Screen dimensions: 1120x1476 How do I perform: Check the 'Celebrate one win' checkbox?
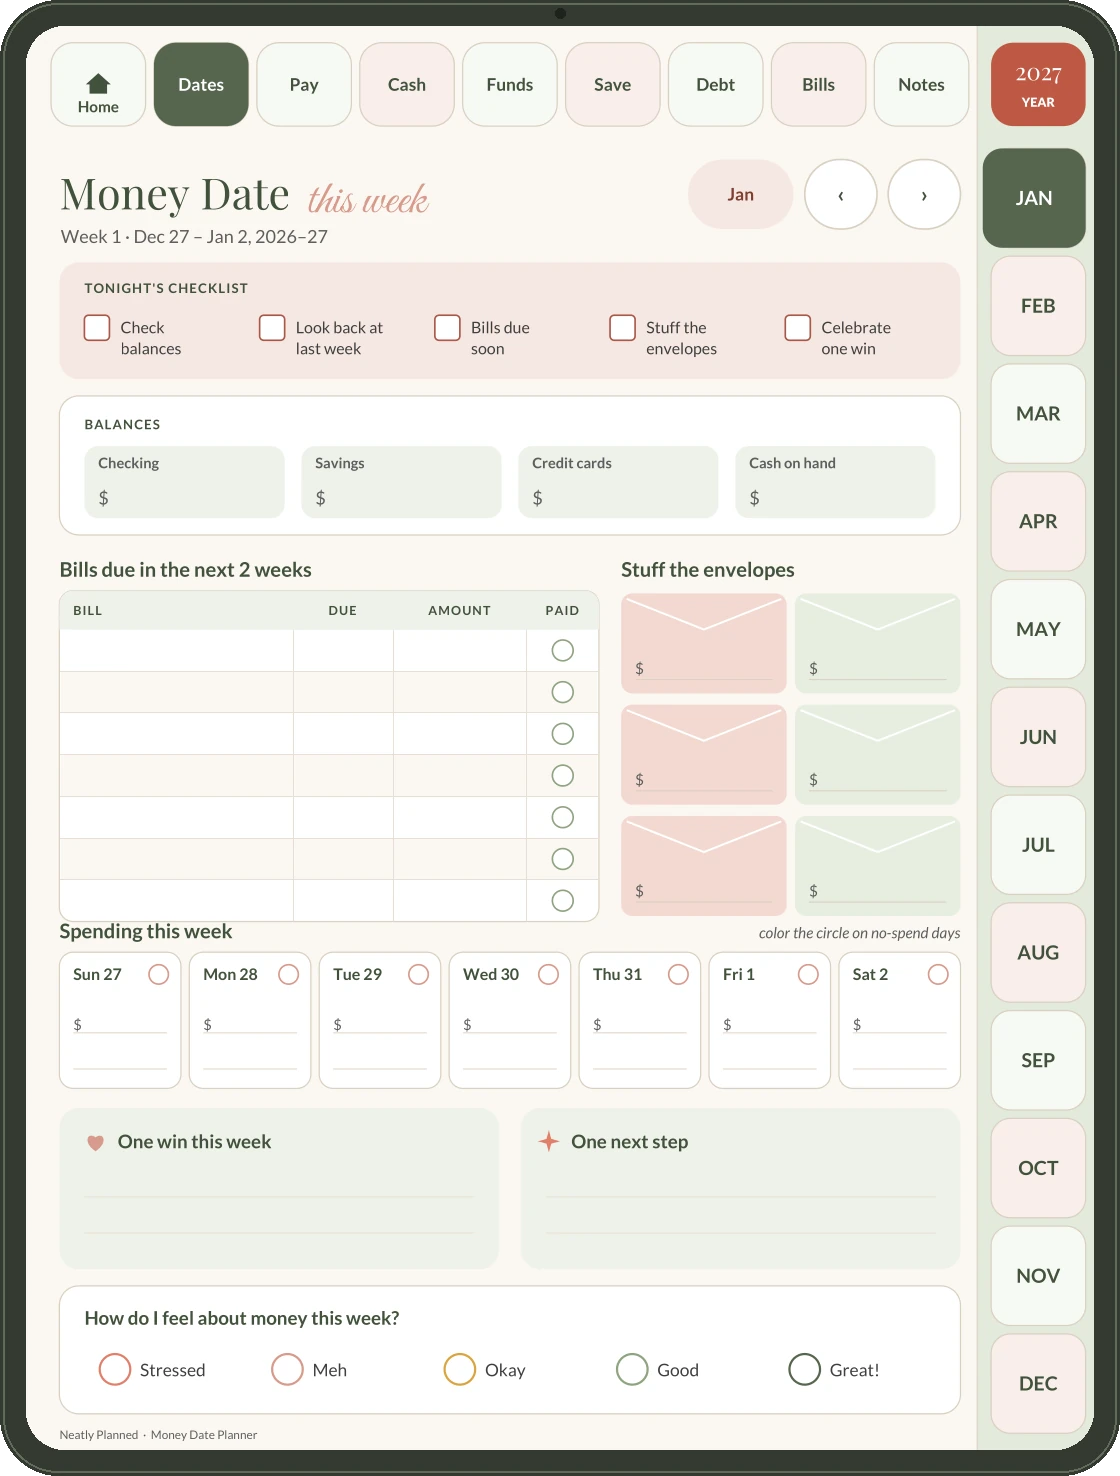click(798, 328)
